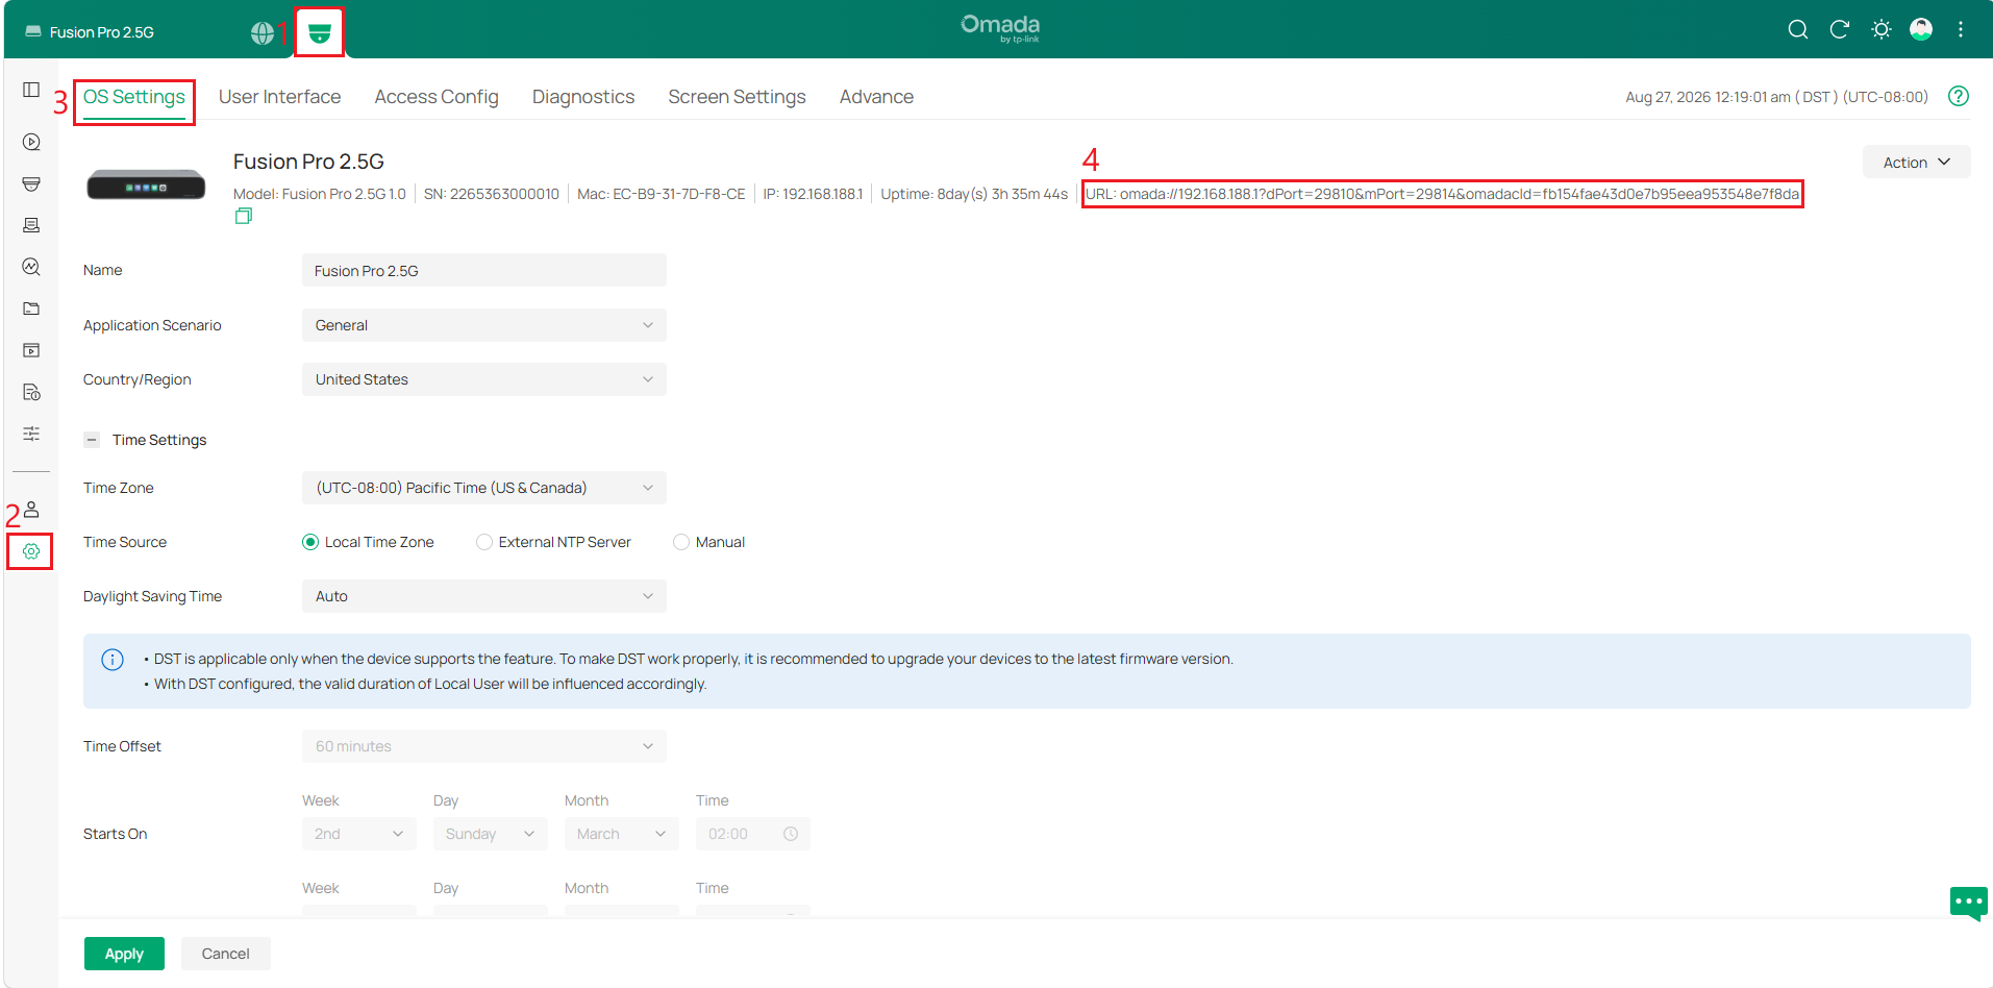Click the SN: 2265363000010 text

tap(491, 194)
